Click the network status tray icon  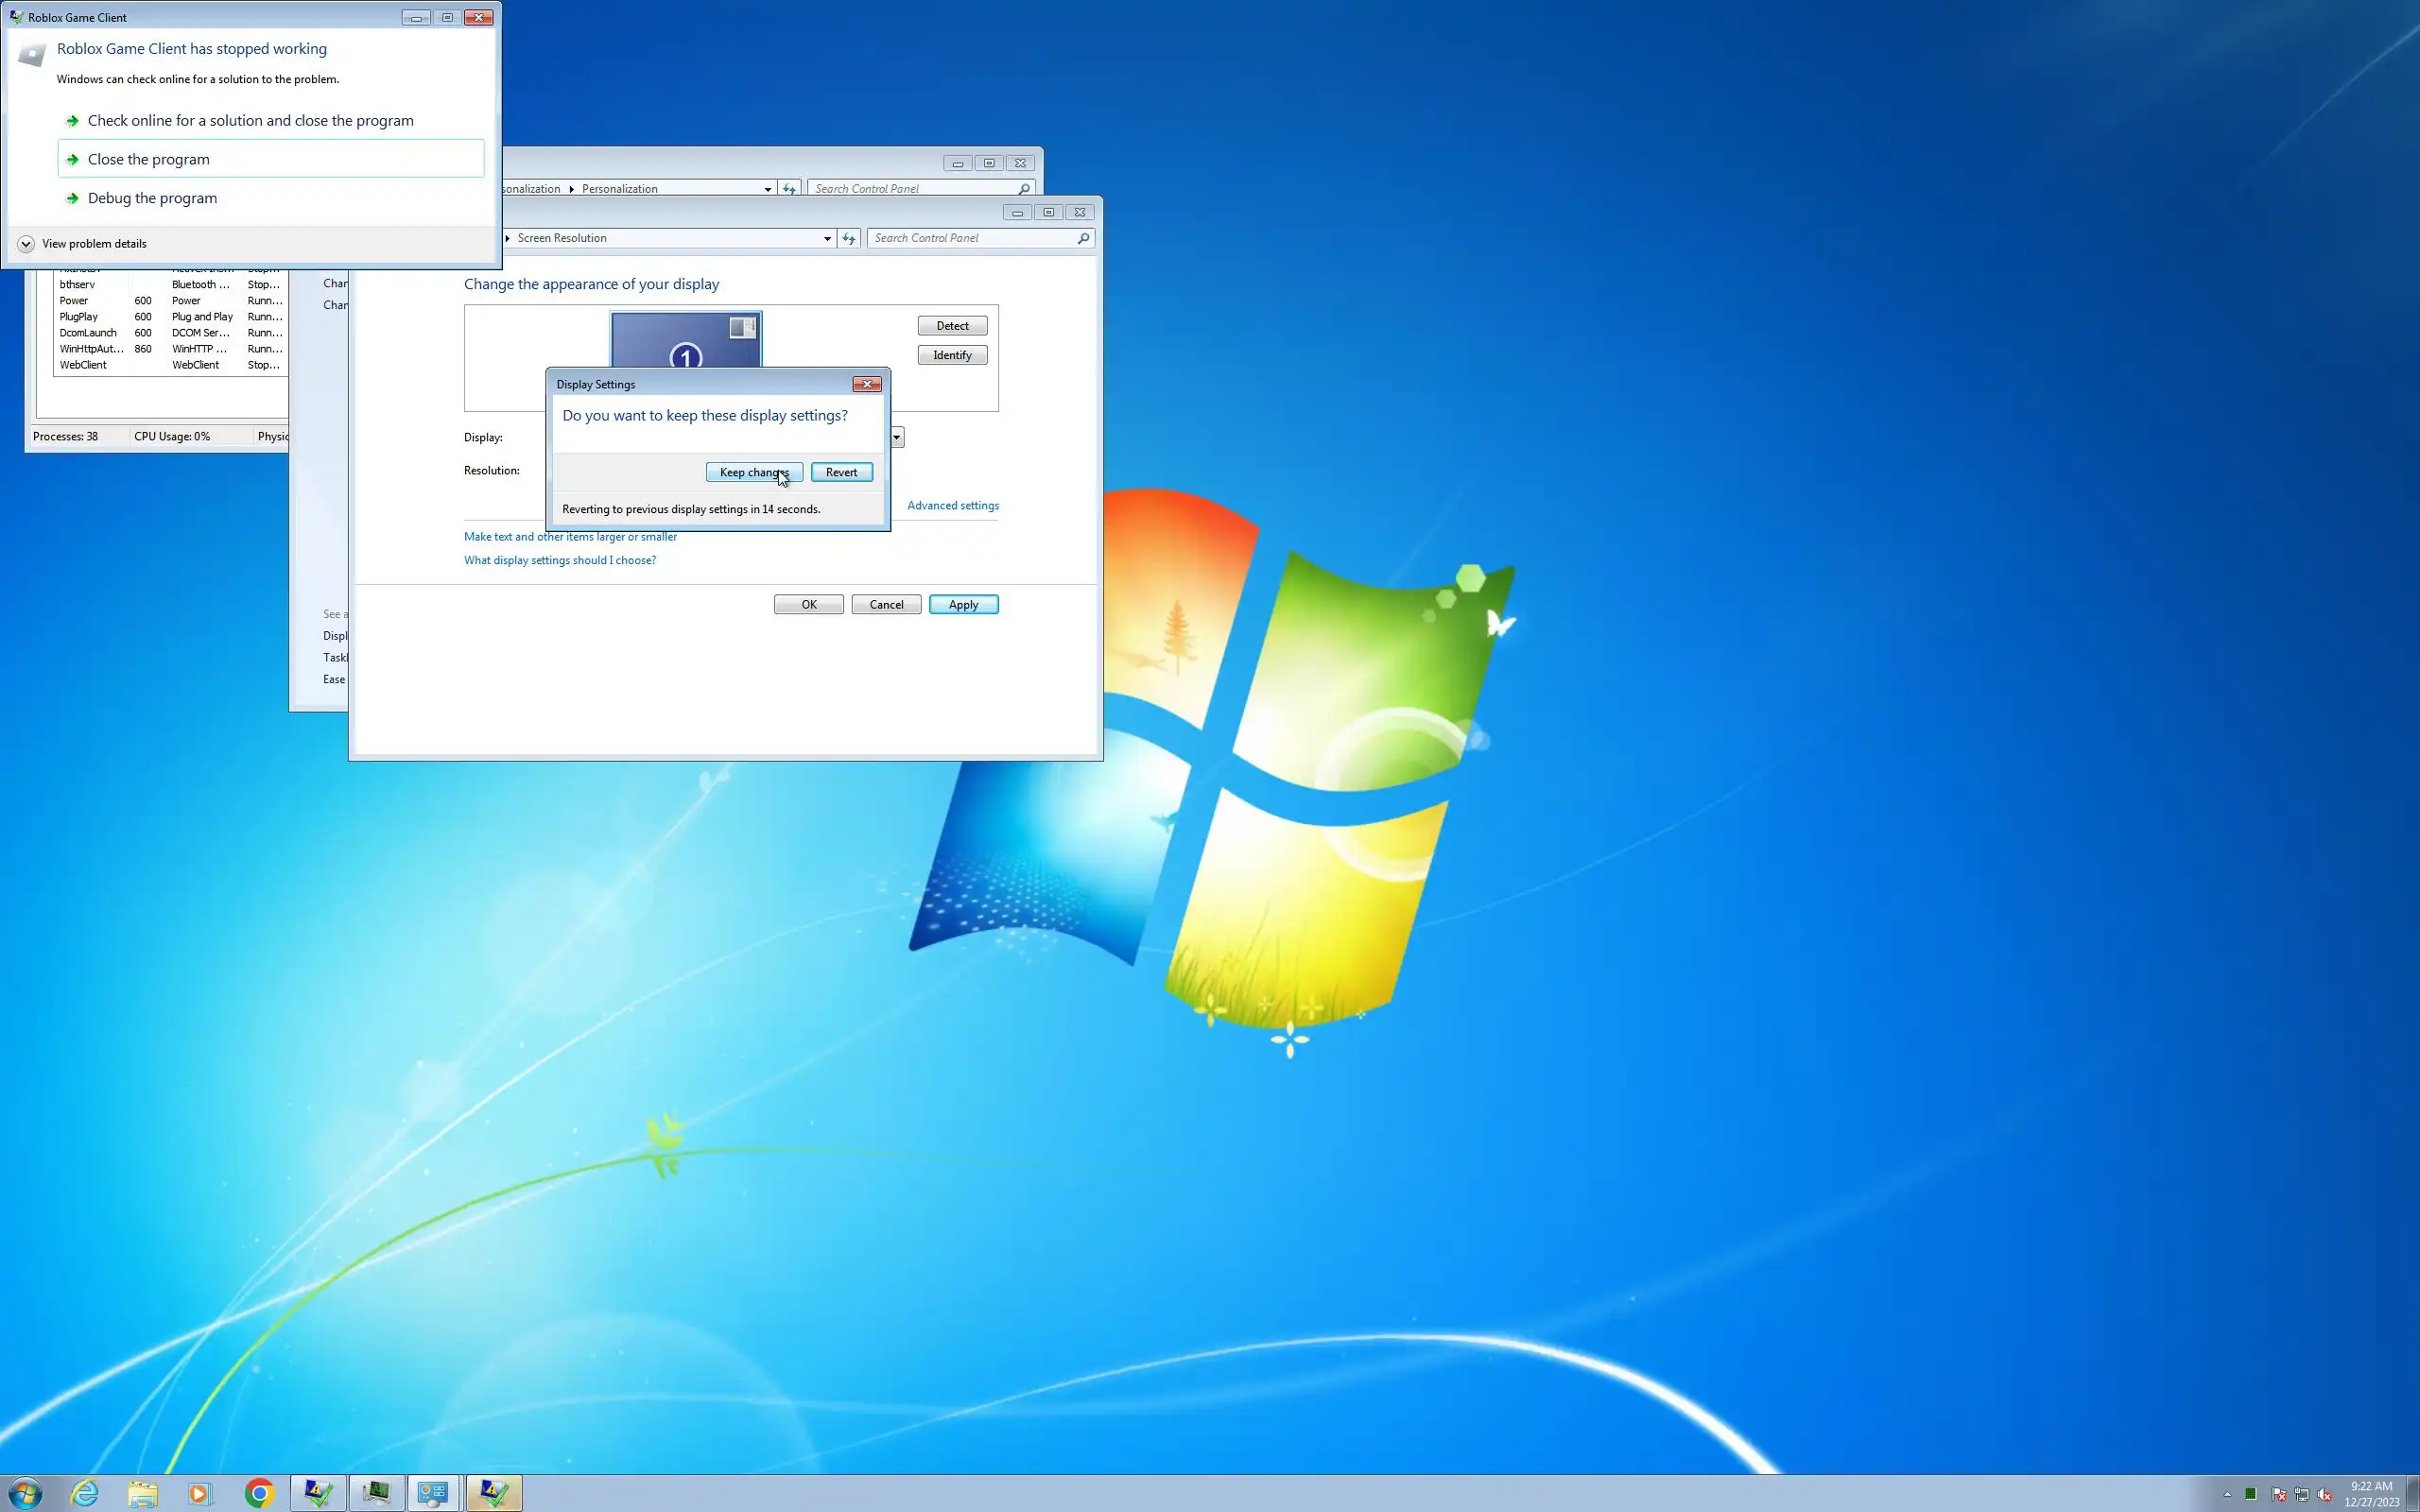[2302, 1495]
